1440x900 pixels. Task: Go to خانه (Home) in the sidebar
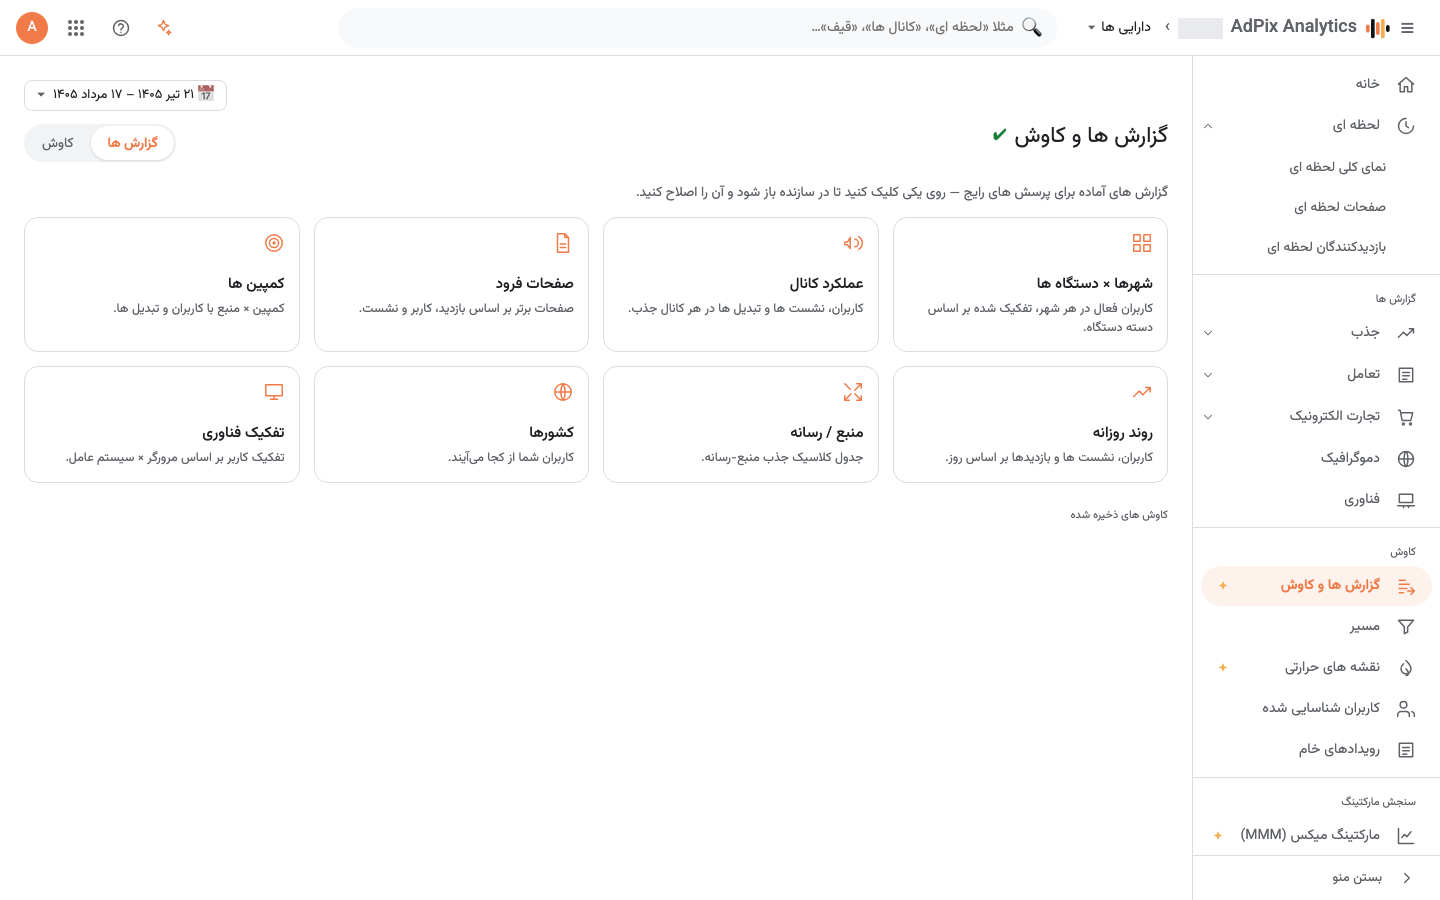pyautogui.click(x=1316, y=84)
